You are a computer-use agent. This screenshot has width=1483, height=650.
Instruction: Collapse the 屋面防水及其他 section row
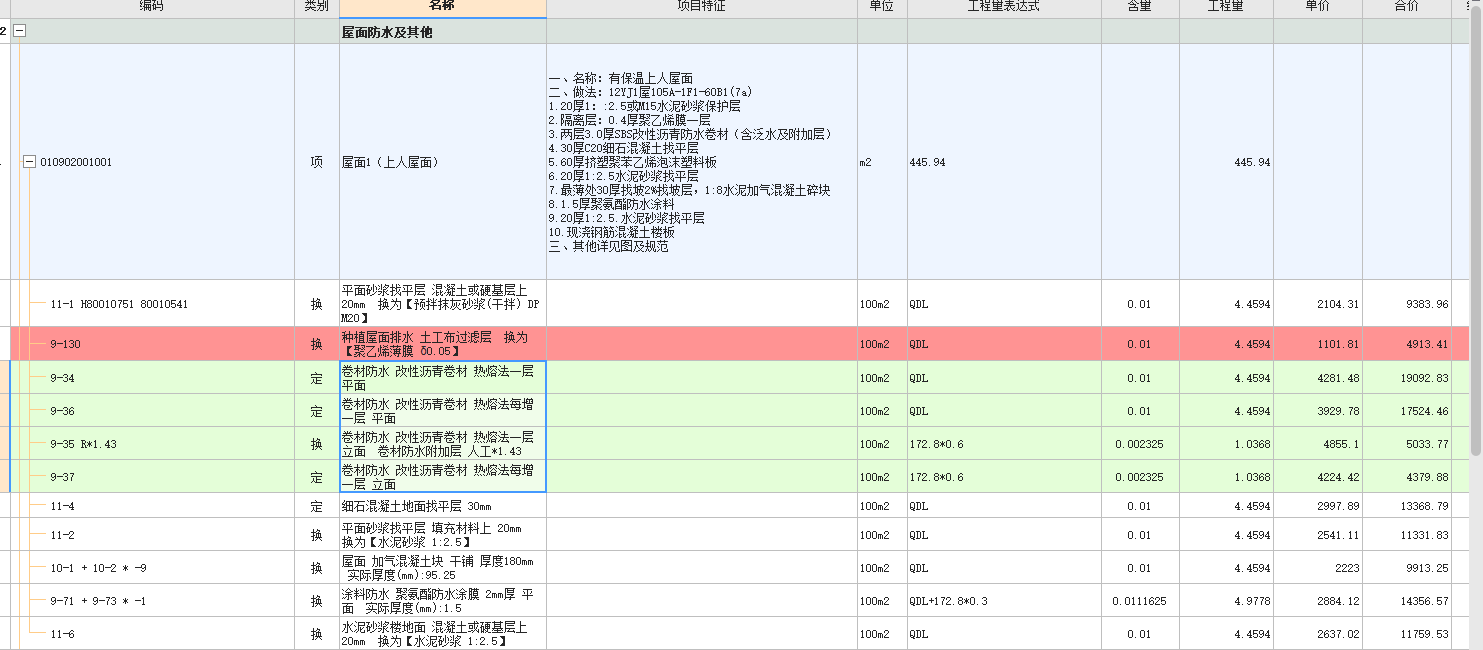click(19, 32)
